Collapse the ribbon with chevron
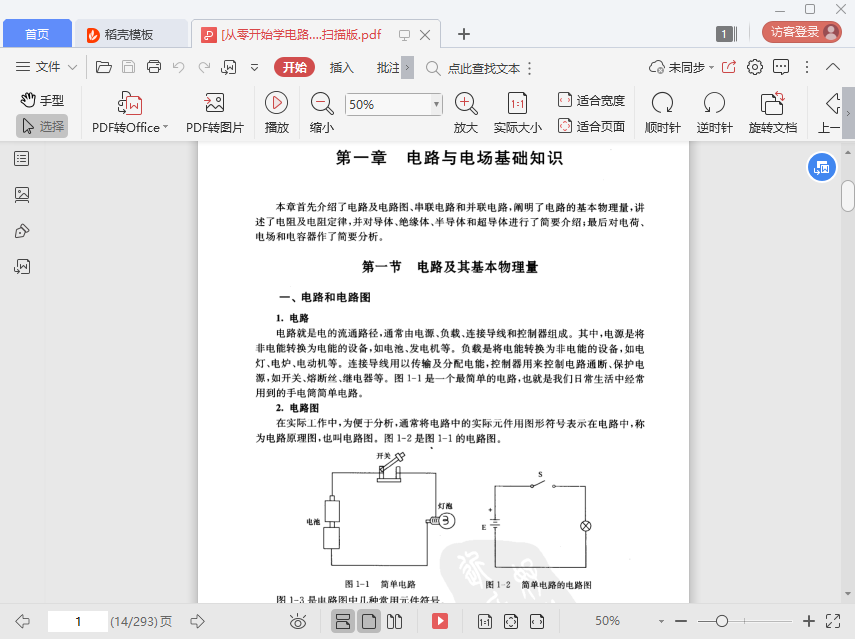 tap(833, 67)
